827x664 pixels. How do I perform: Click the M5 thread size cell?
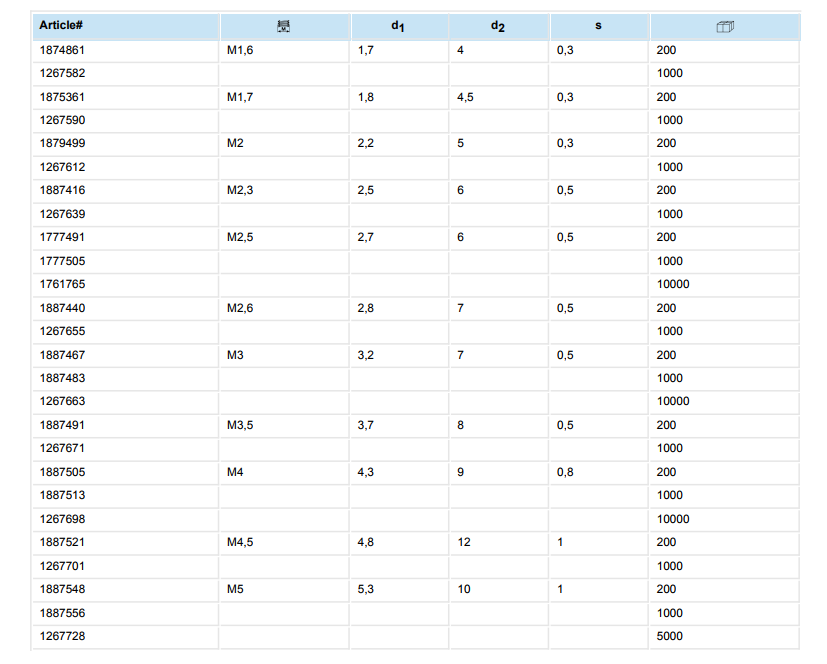(x=236, y=589)
